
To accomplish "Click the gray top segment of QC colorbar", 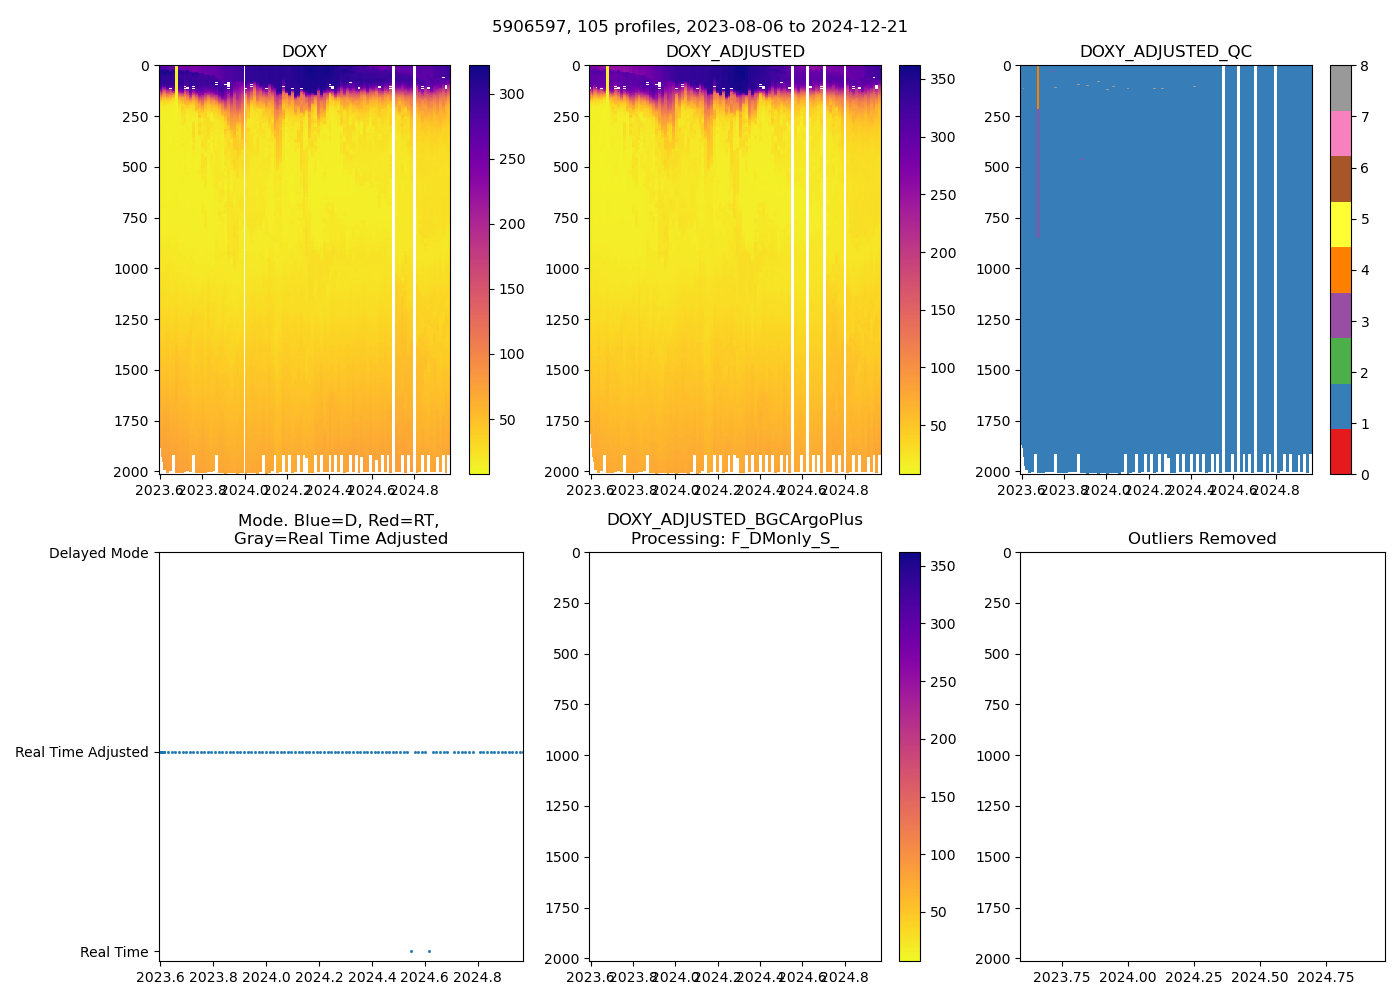I will (1340, 88).
